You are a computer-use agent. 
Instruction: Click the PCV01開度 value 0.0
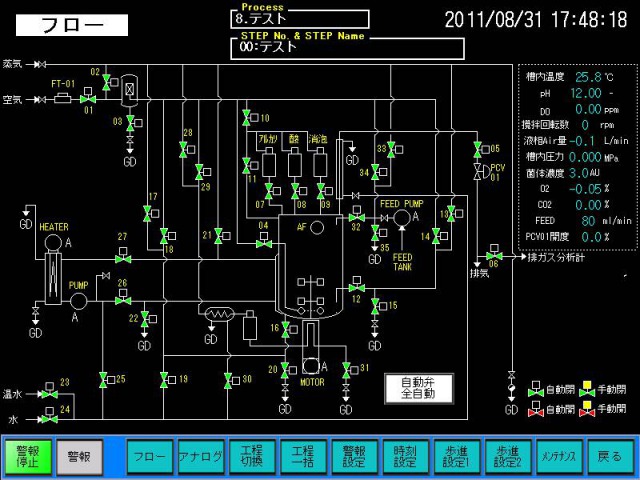pos(591,237)
